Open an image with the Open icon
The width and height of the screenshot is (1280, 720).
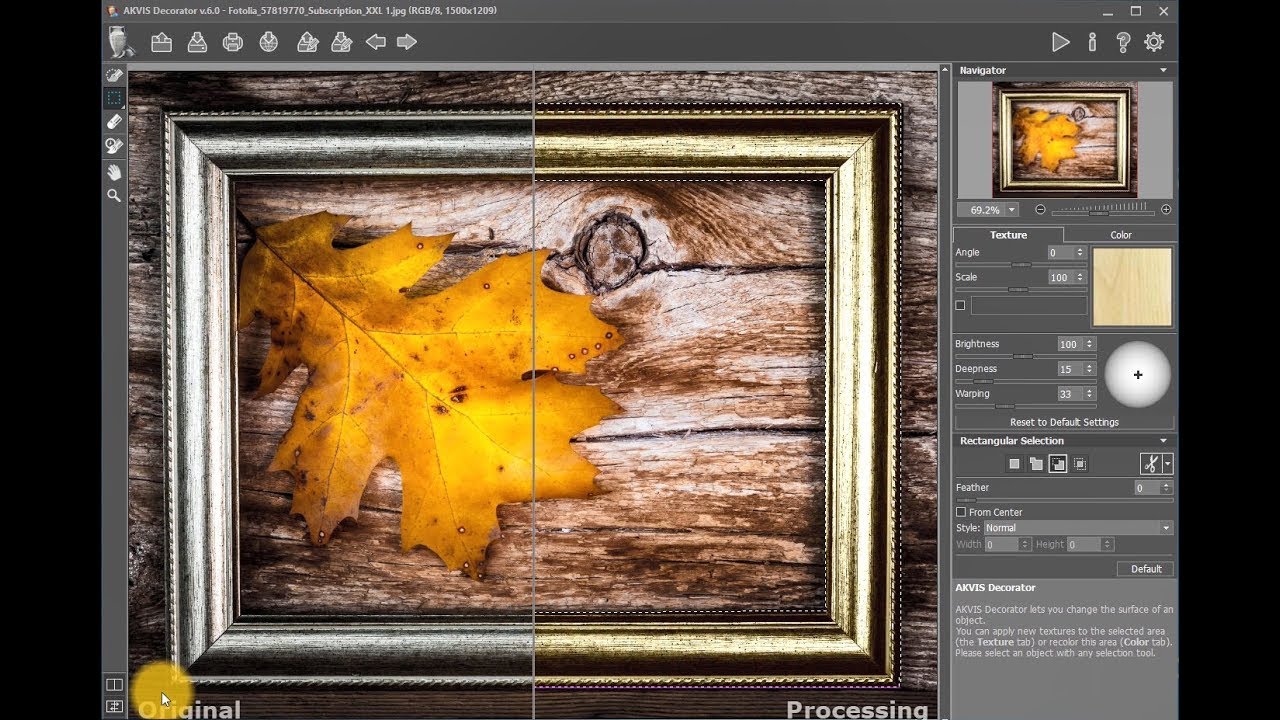[162, 42]
